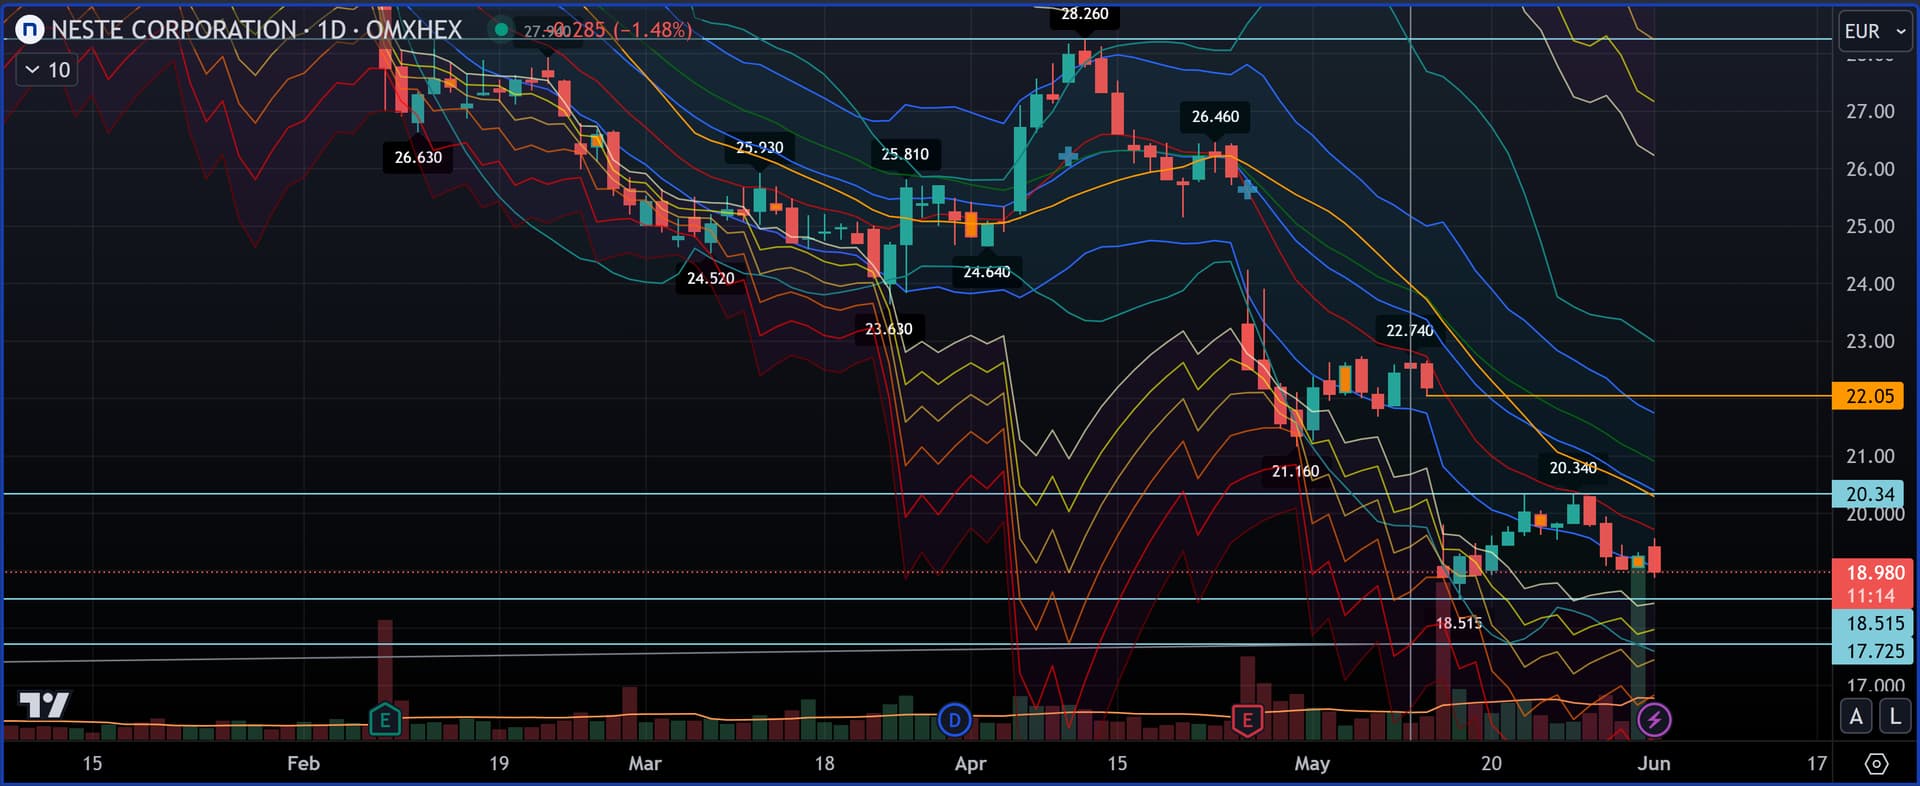The width and height of the screenshot is (1920, 786).
Task: Click the Apr label on time axis
Action: (970, 763)
